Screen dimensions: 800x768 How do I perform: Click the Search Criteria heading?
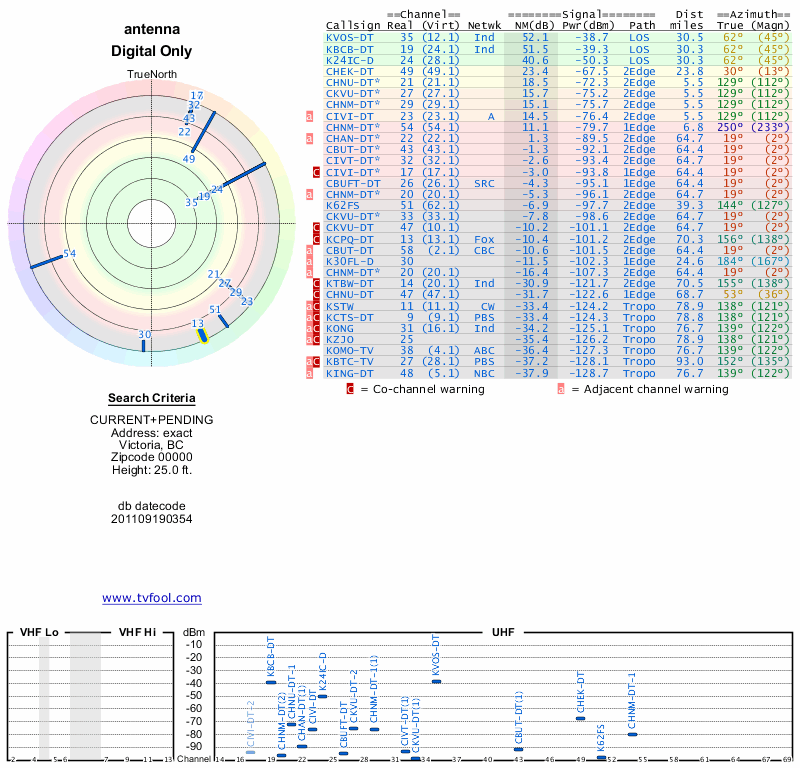click(x=152, y=398)
